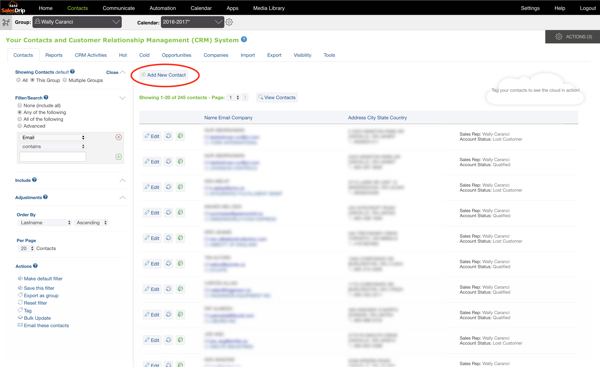Open the page number selector
Viewport: 600px width, 367px height.
coord(234,98)
